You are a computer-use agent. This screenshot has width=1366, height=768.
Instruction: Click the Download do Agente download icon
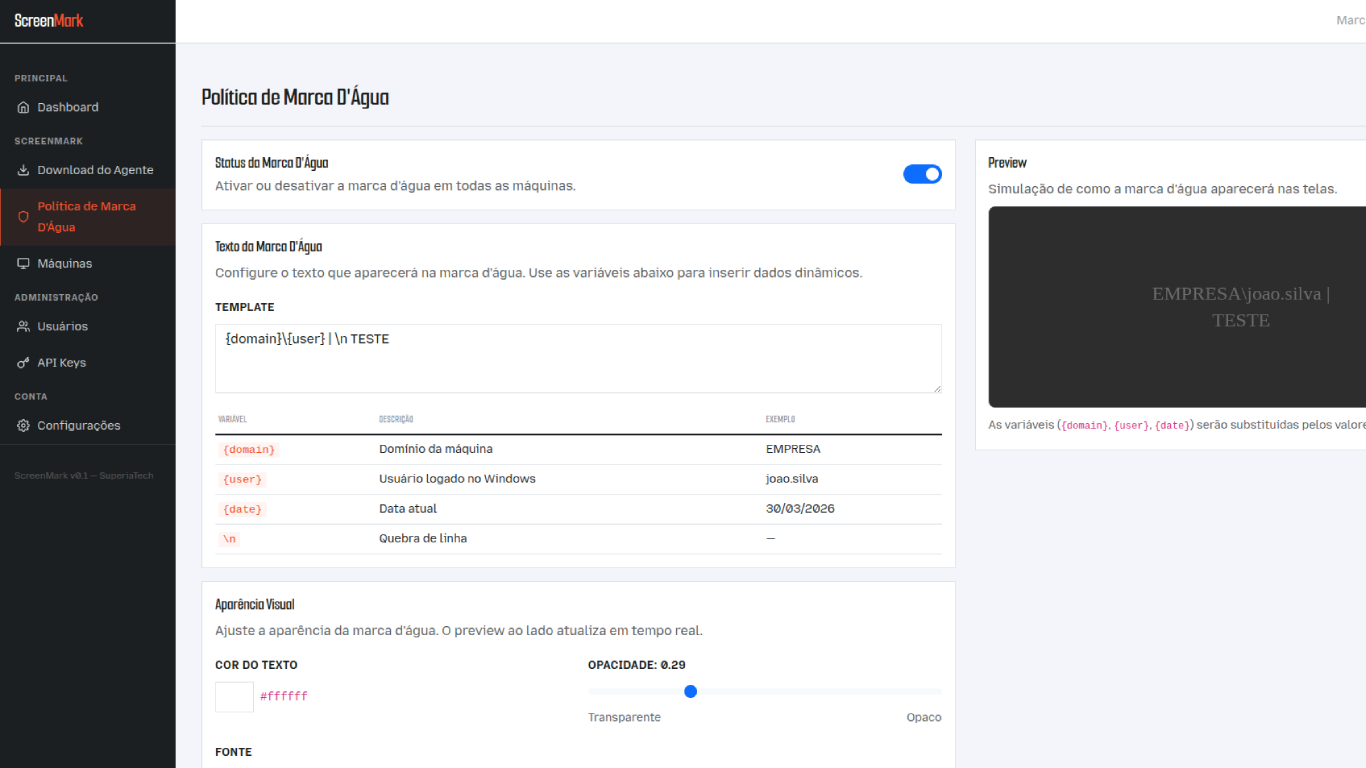tap(24, 170)
